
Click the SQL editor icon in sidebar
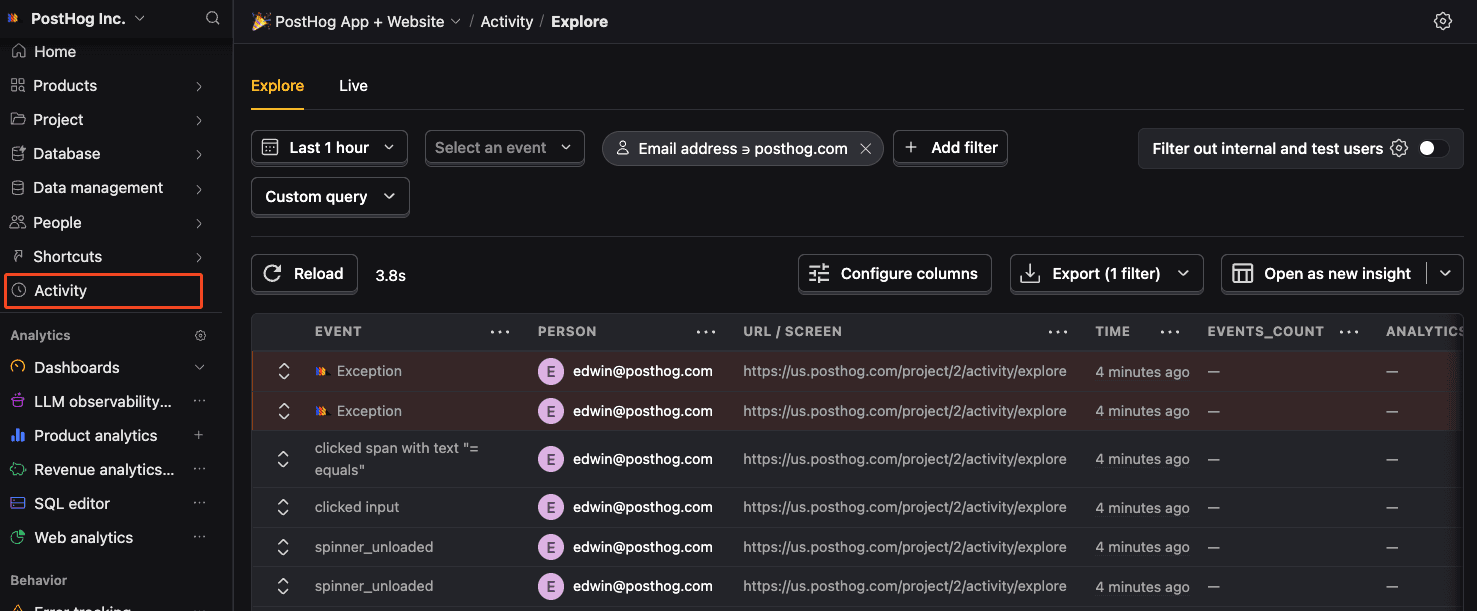18,503
